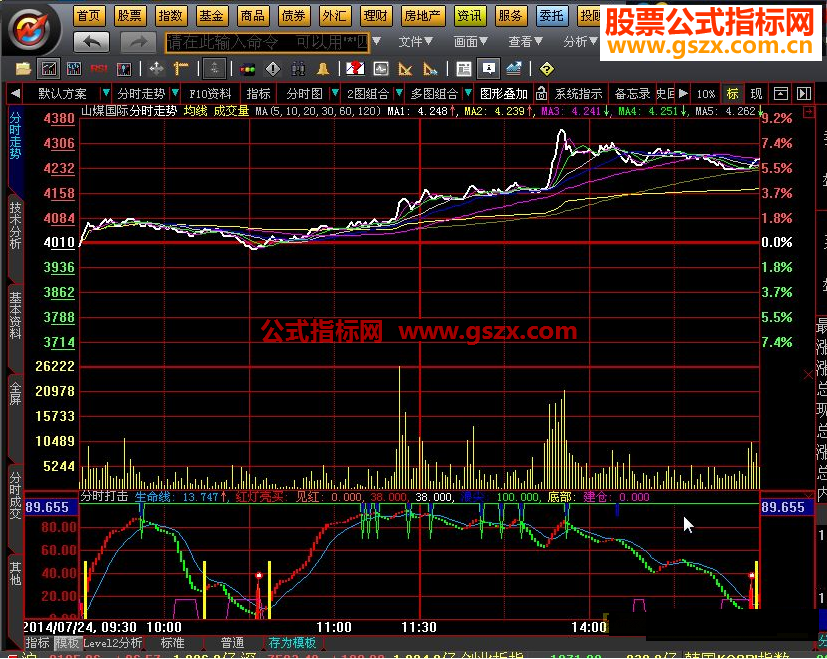Toggle the 标 indicator button
The image size is (827, 659).
click(732, 94)
